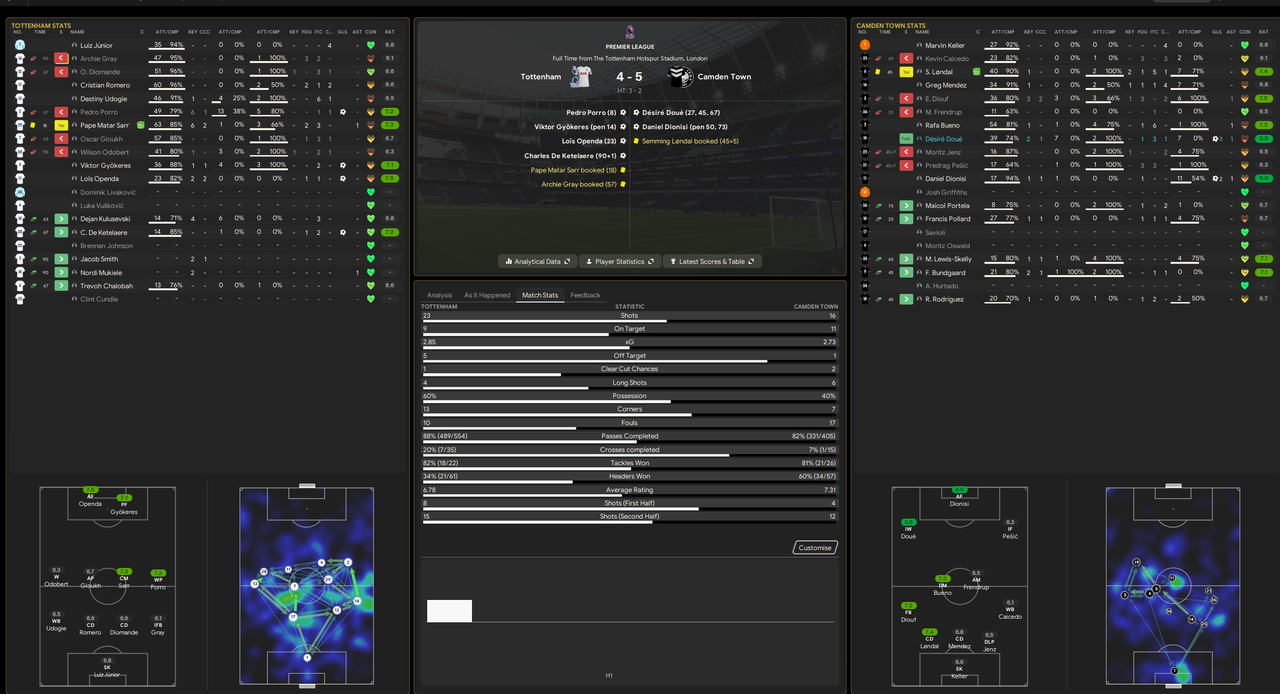This screenshot has width=1280, height=694.
Task: Click Pape Matar Sarr's yellow card status icon
Action: tap(61, 125)
